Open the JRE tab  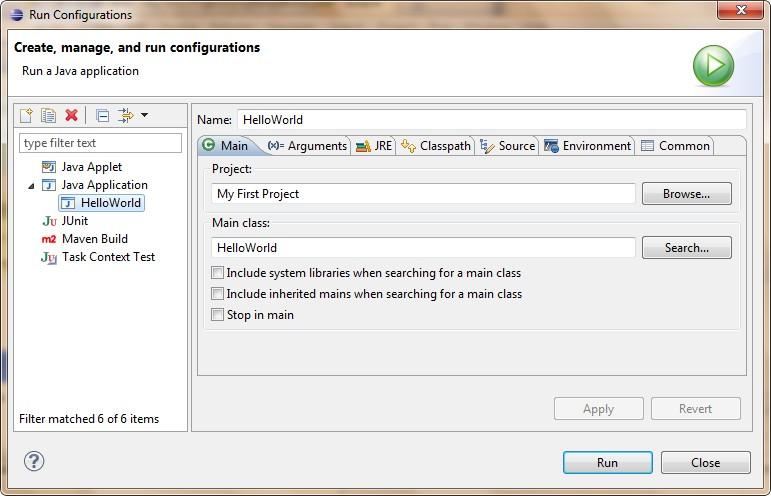pos(374,146)
